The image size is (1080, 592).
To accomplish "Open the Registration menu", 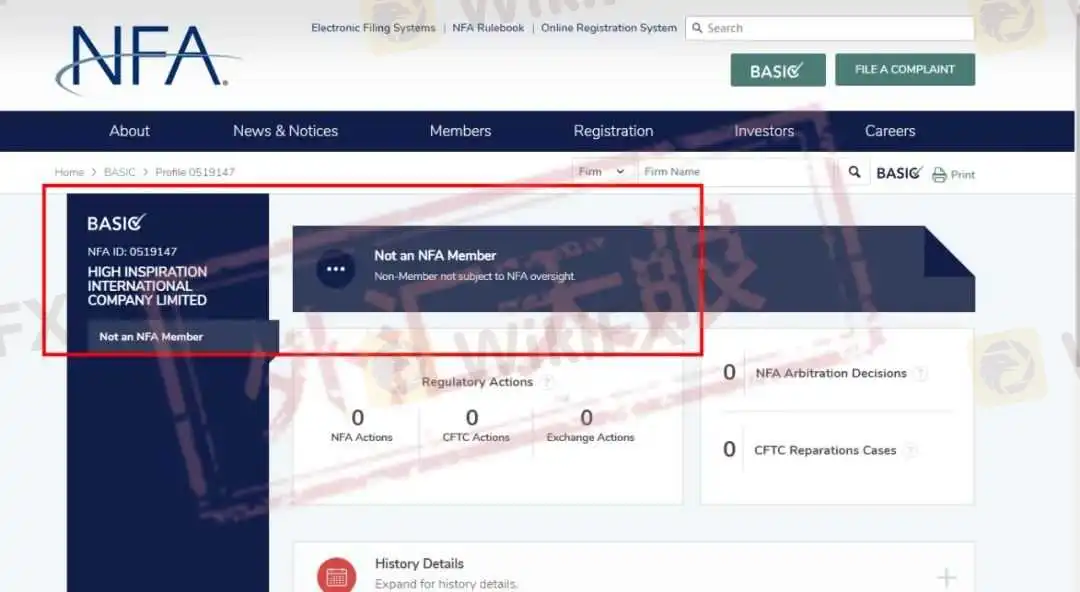I will [613, 131].
